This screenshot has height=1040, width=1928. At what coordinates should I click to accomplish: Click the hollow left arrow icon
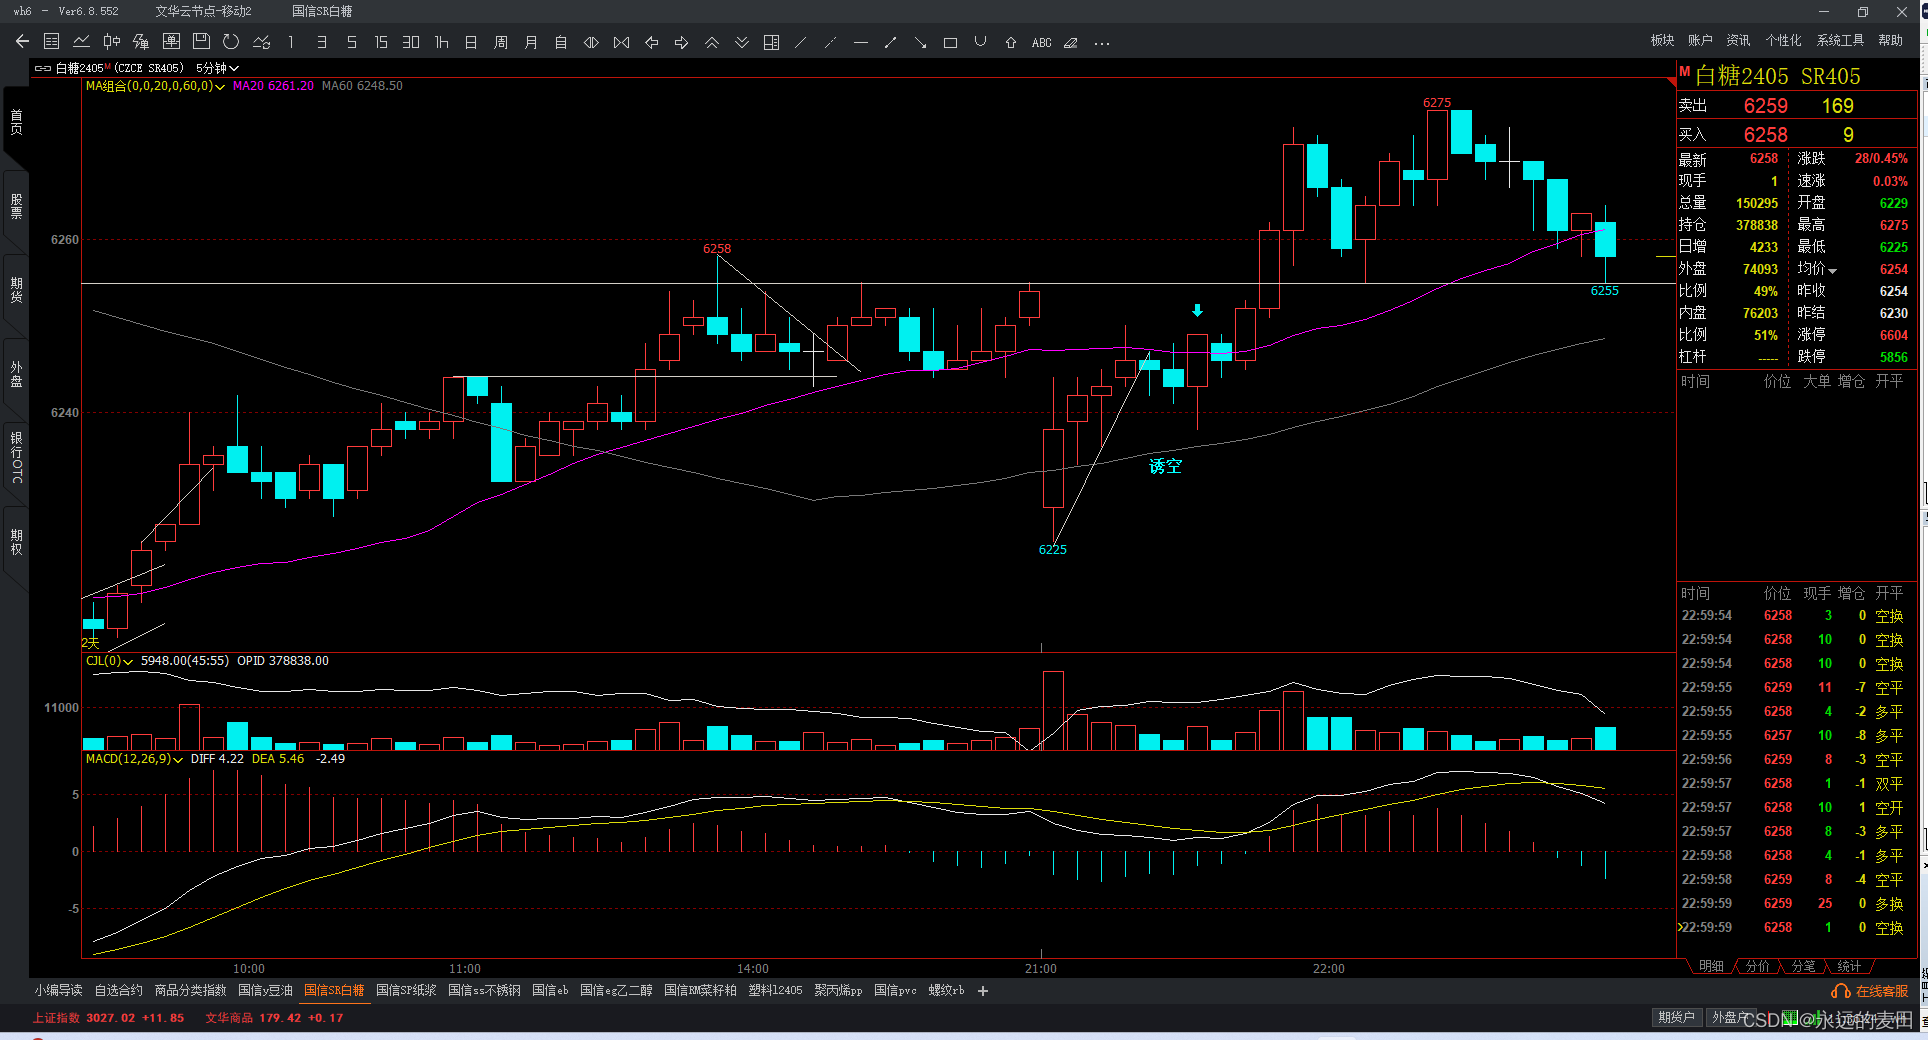(652, 42)
